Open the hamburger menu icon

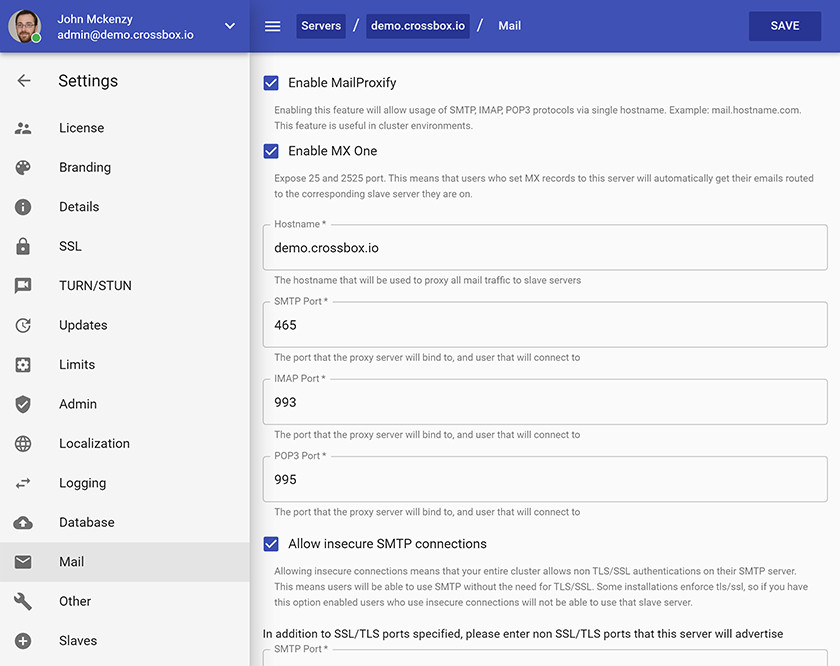[x=272, y=26]
